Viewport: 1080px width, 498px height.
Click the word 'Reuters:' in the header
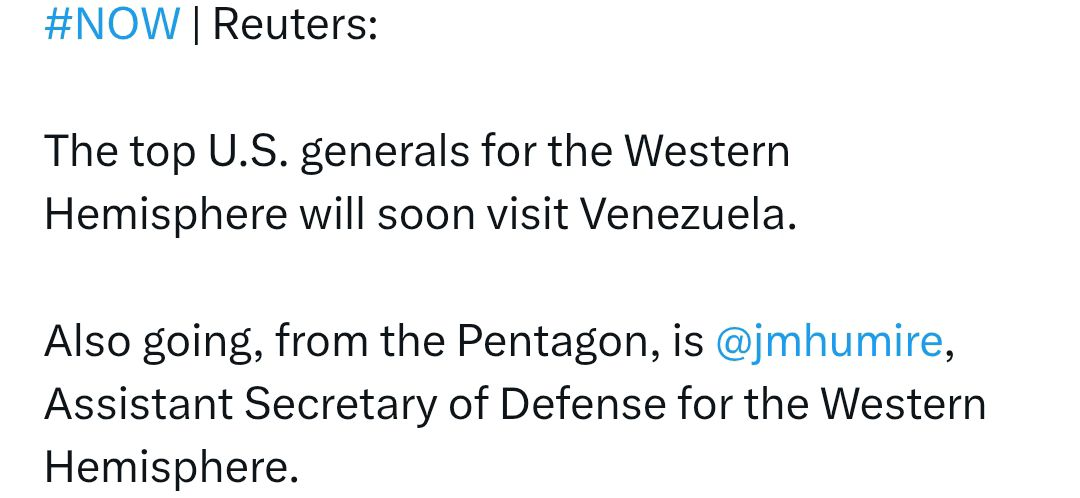(x=294, y=23)
